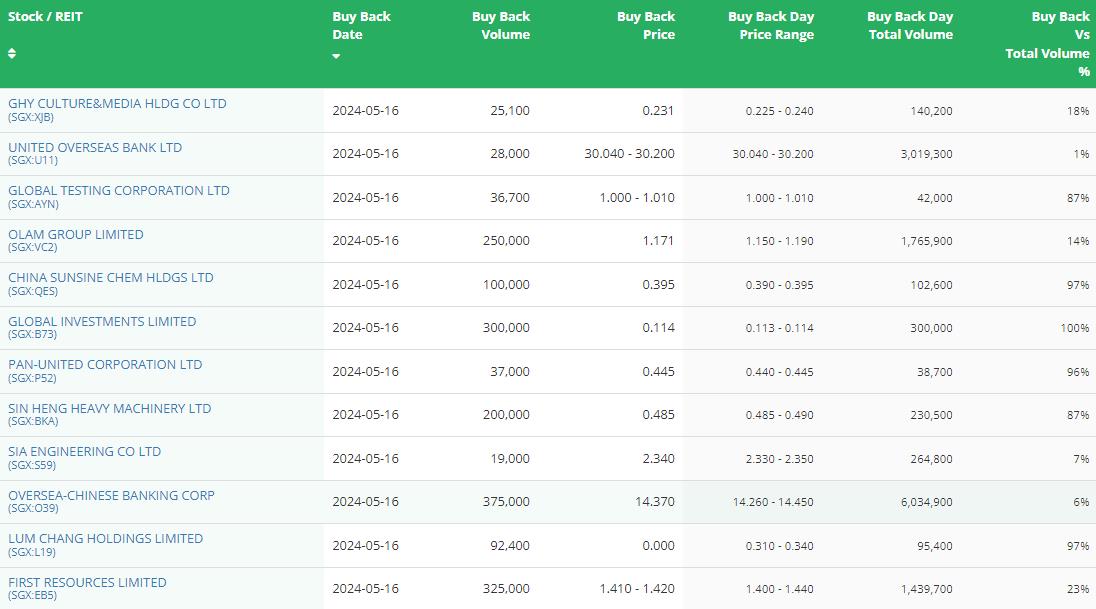This screenshot has width=1096, height=609.
Task: Click SIA Engineering buy back price 2.340
Action: [658, 459]
